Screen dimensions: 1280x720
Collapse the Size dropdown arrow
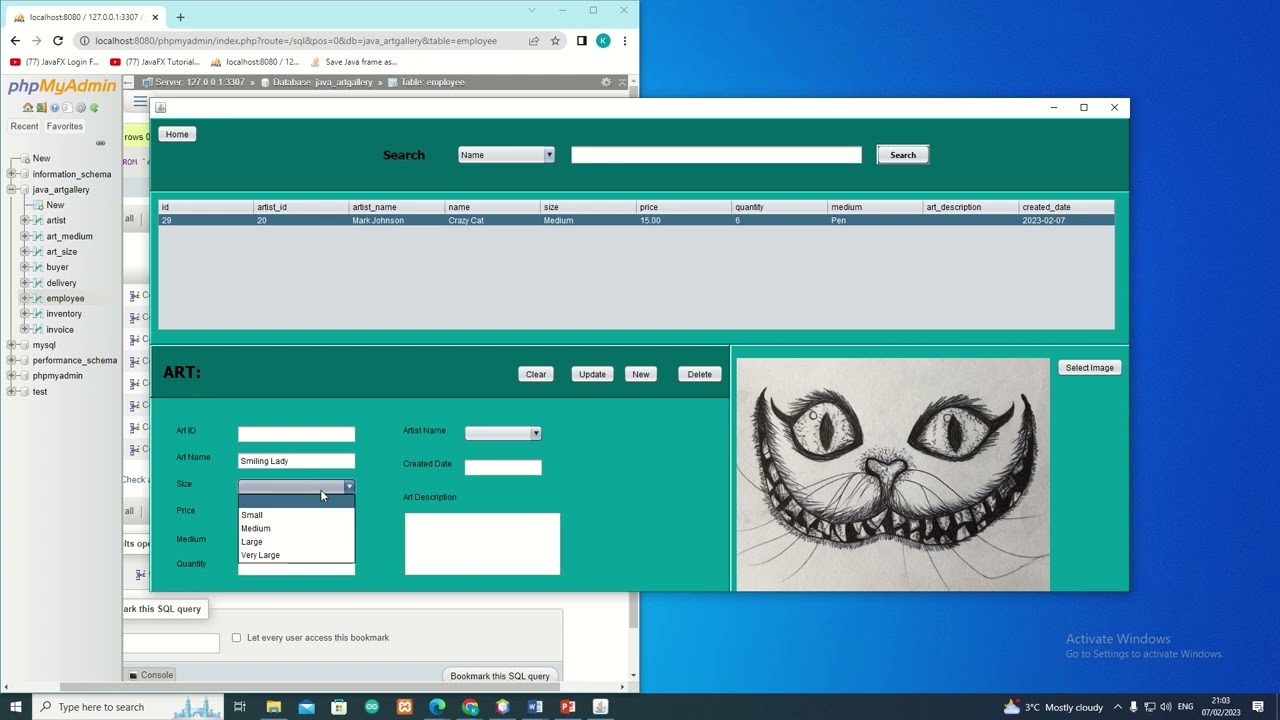pos(348,487)
